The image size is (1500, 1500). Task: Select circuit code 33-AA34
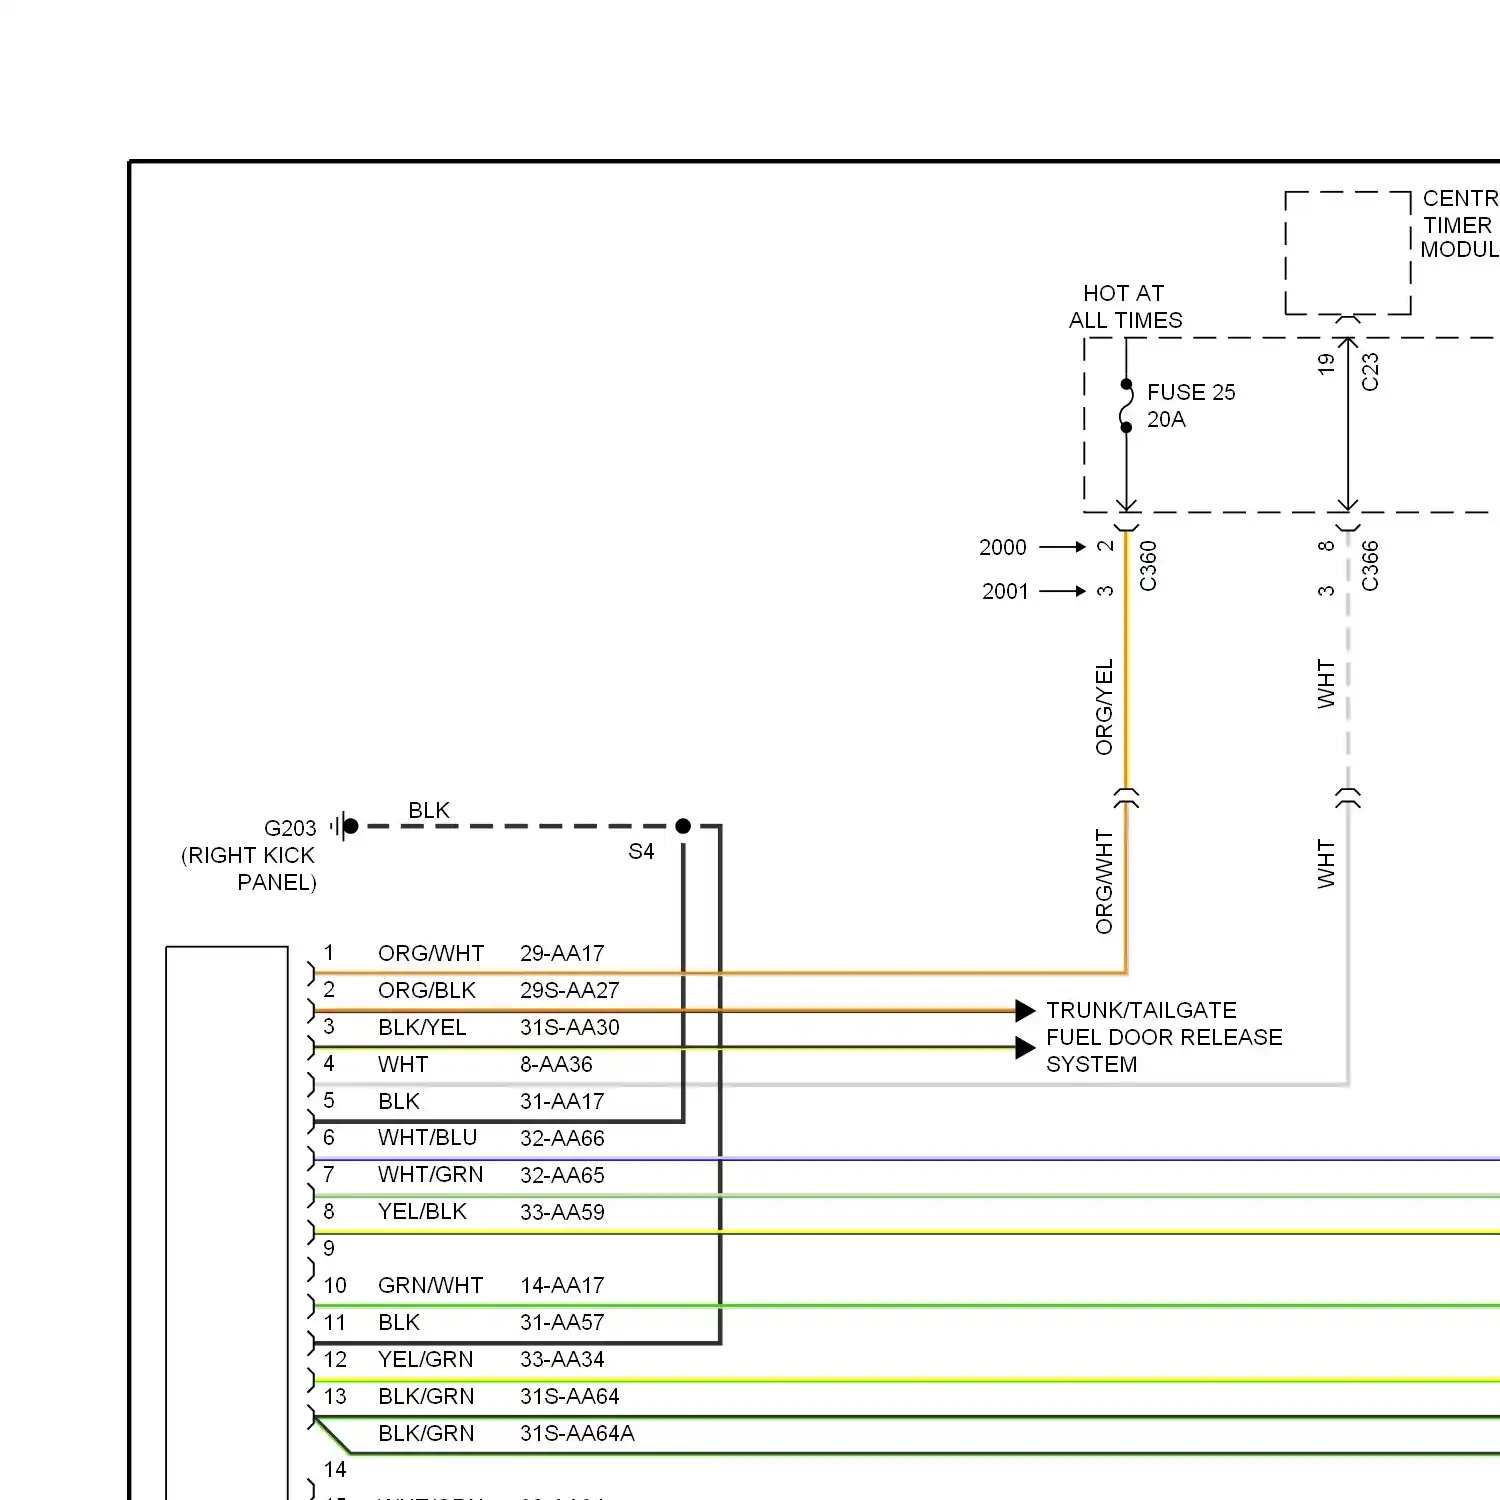562,1359
